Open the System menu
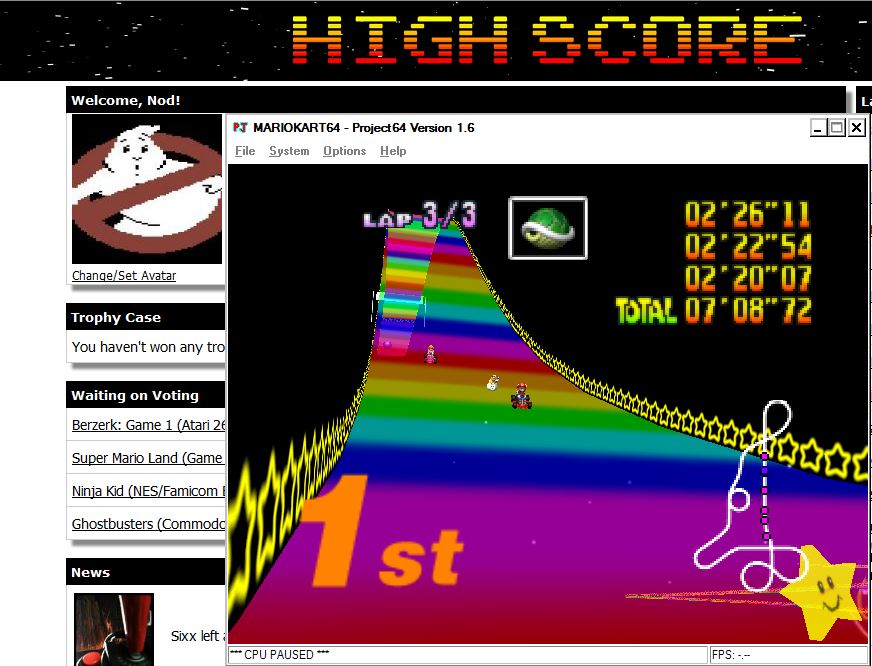The height and width of the screenshot is (666, 872). [289, 151]
